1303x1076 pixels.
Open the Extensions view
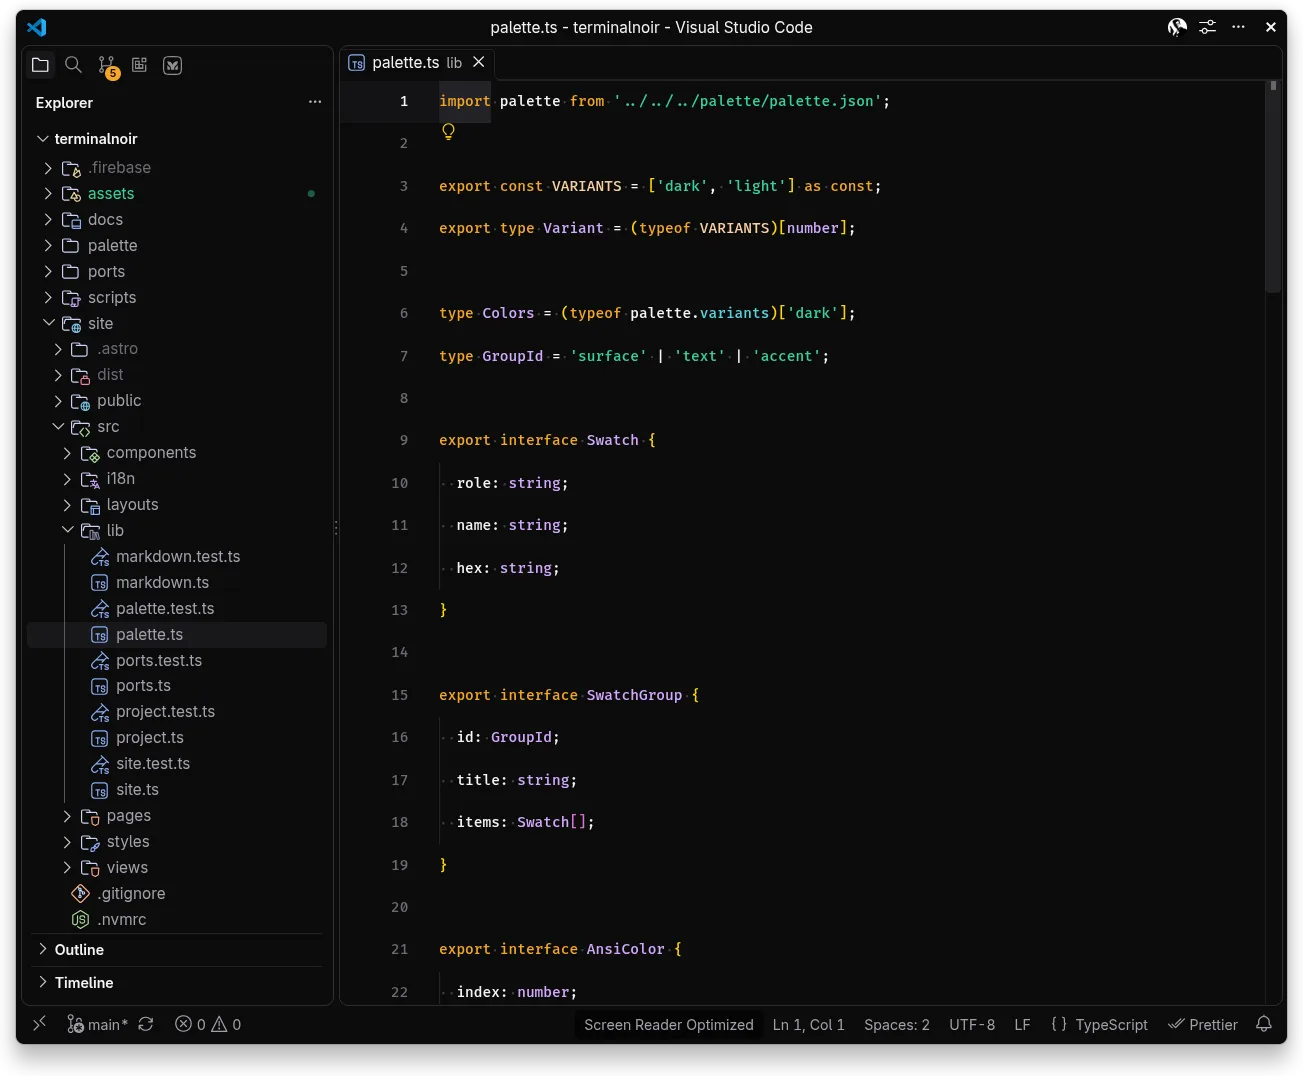140,65
